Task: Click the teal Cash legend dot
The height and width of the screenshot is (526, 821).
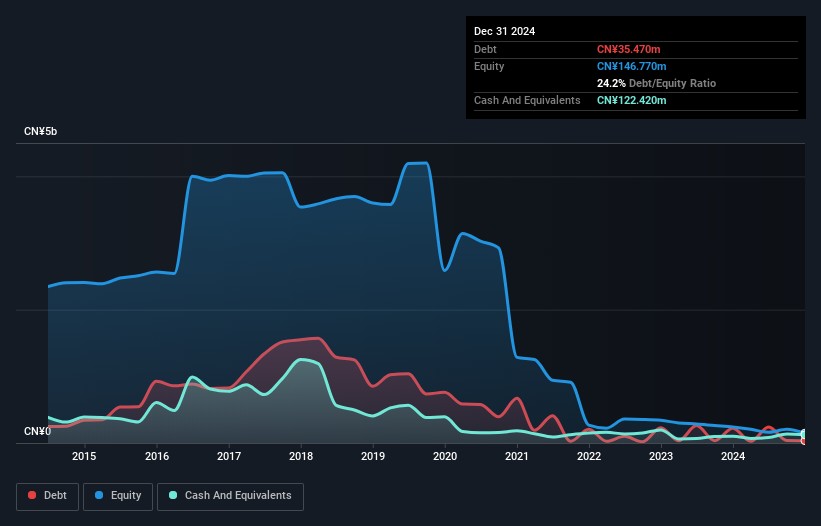Action: click(x=173, y=495)
